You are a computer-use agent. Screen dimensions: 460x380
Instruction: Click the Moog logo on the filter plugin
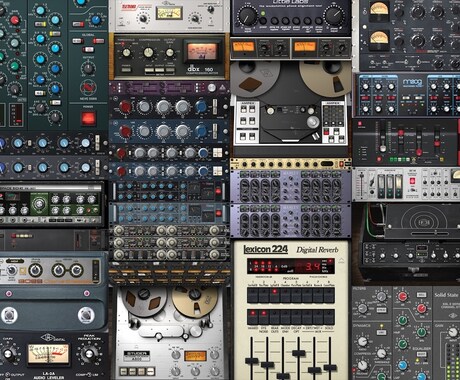[x=412, y=82]
